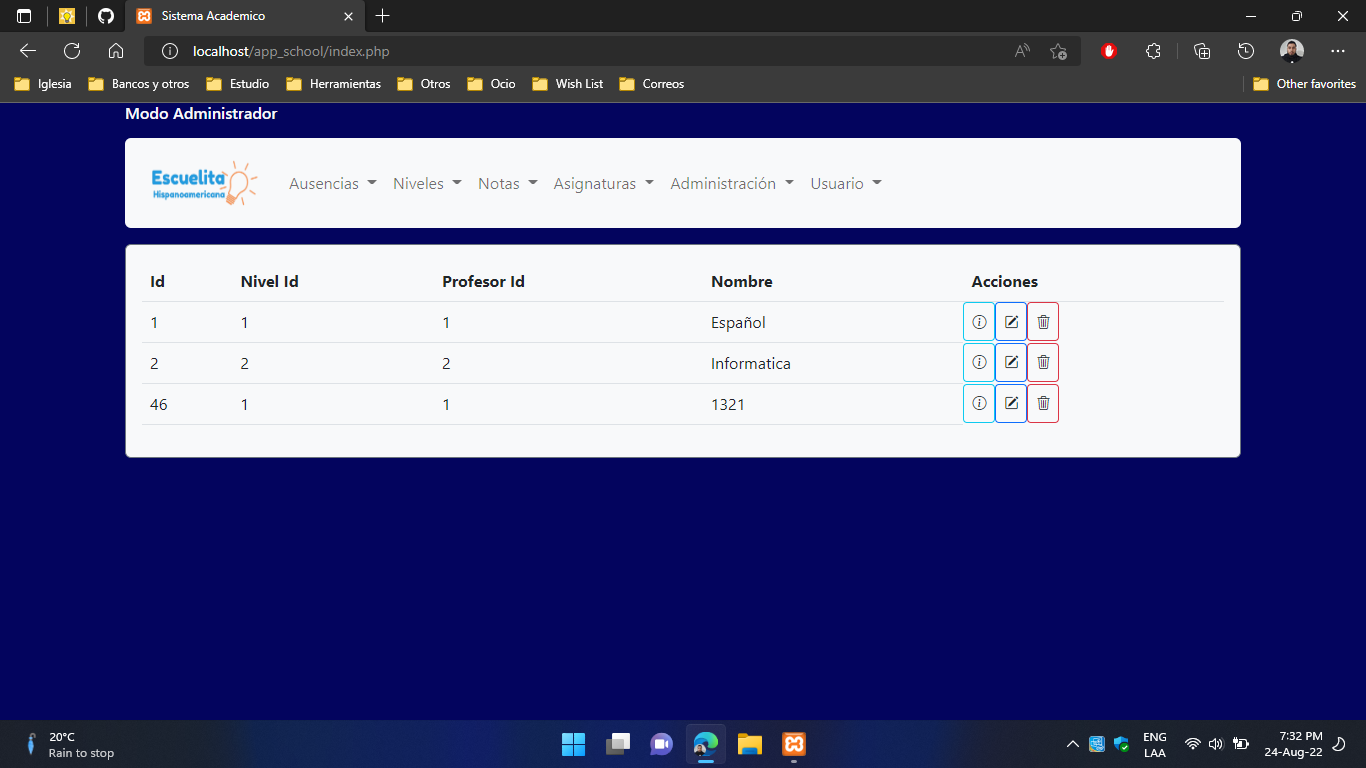Click the edit icon for Informatica
Screen dimensions: 1366x768
coord(1010,362)
